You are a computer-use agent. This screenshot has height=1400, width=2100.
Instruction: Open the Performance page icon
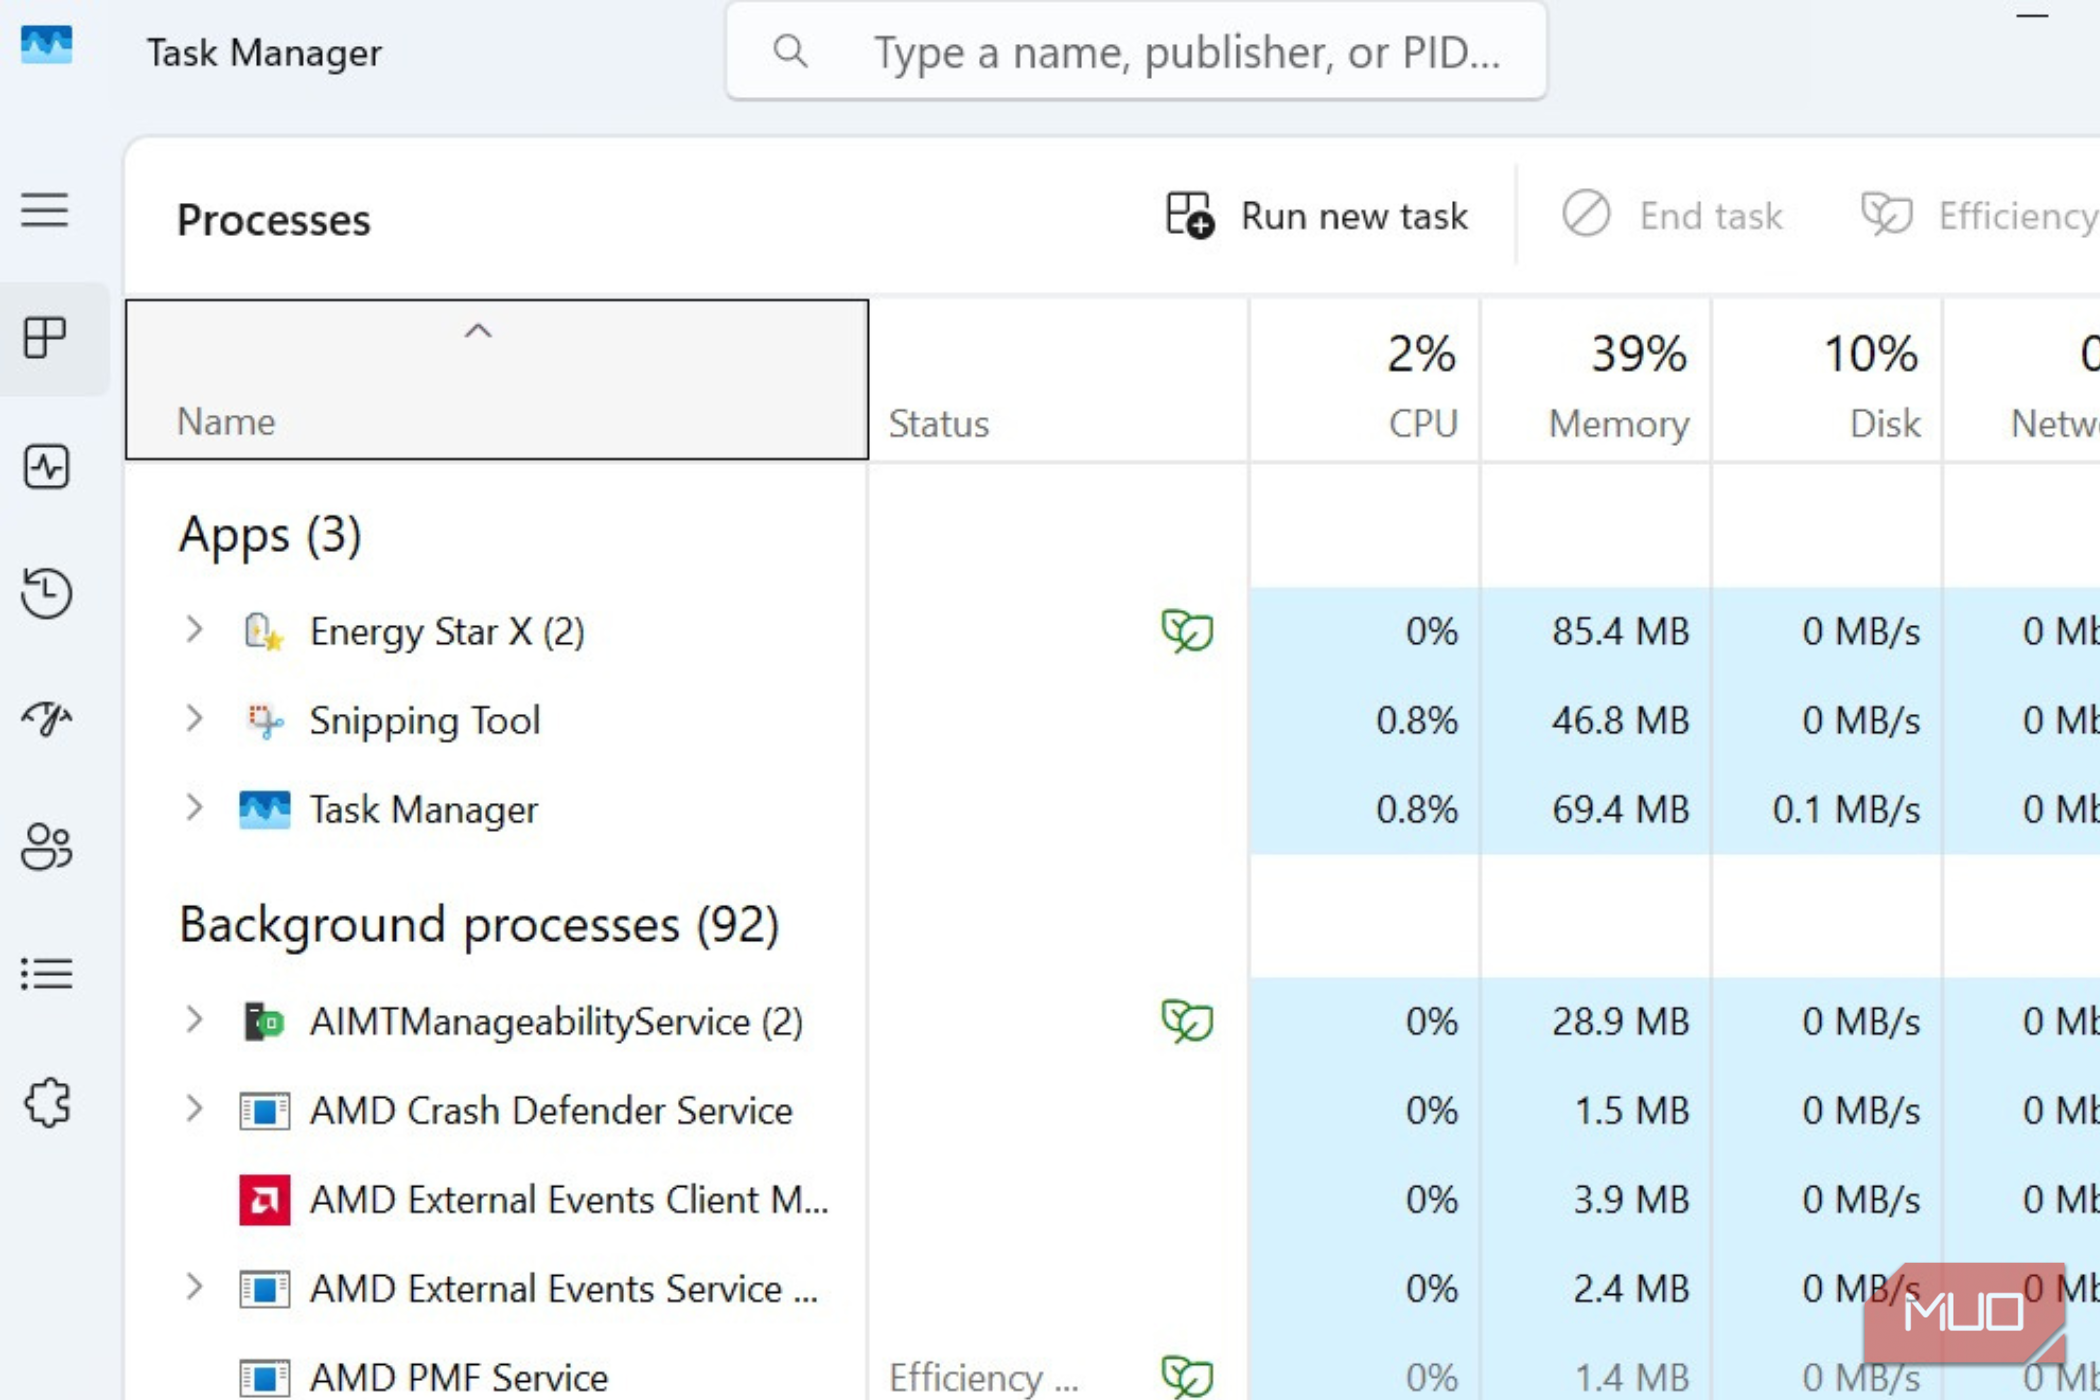[46, 467]
